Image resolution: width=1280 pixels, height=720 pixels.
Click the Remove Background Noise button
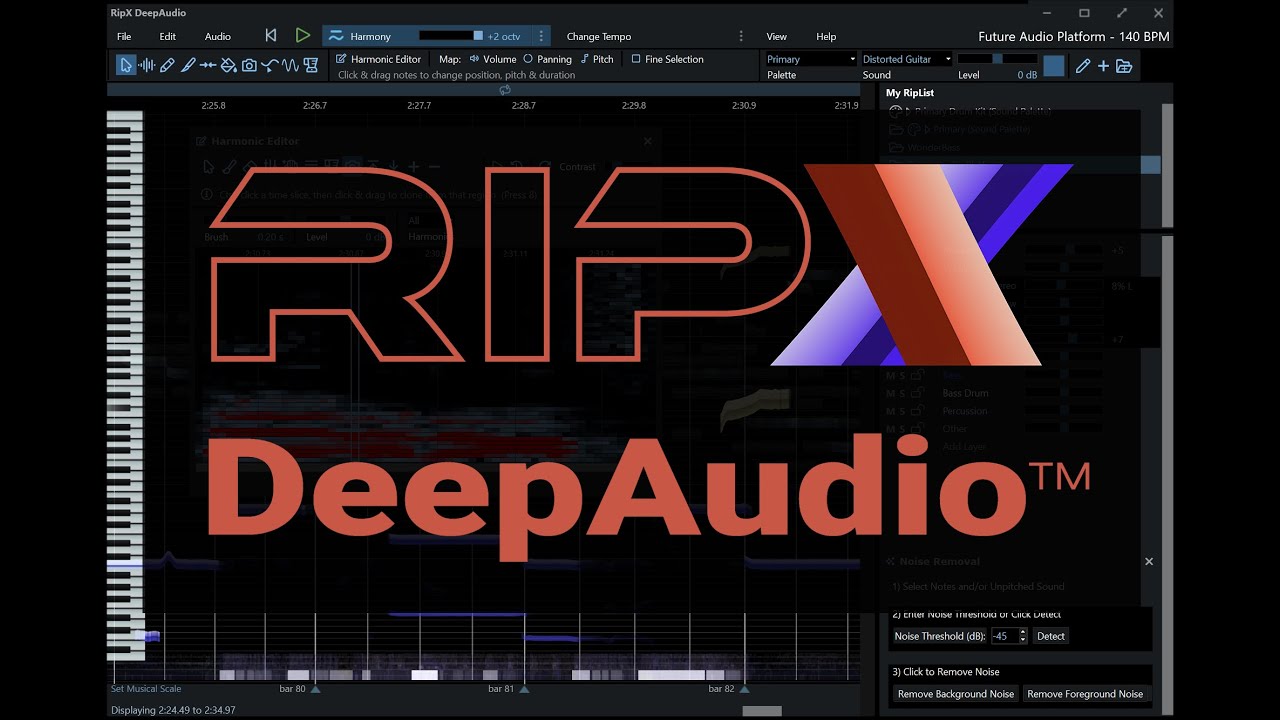point(955,694)
